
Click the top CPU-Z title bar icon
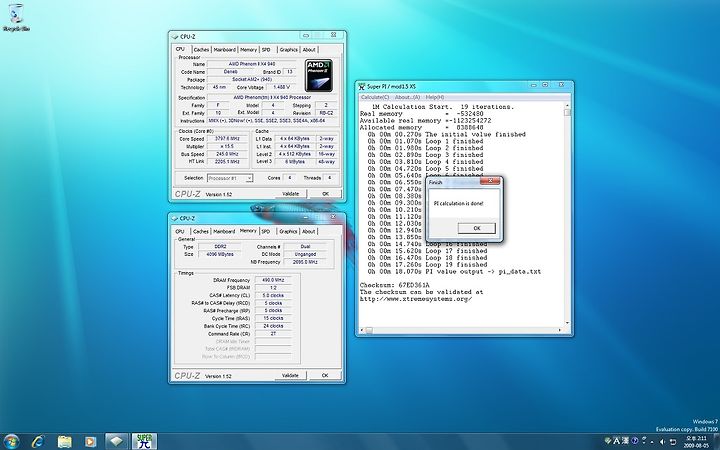(175, 36)
